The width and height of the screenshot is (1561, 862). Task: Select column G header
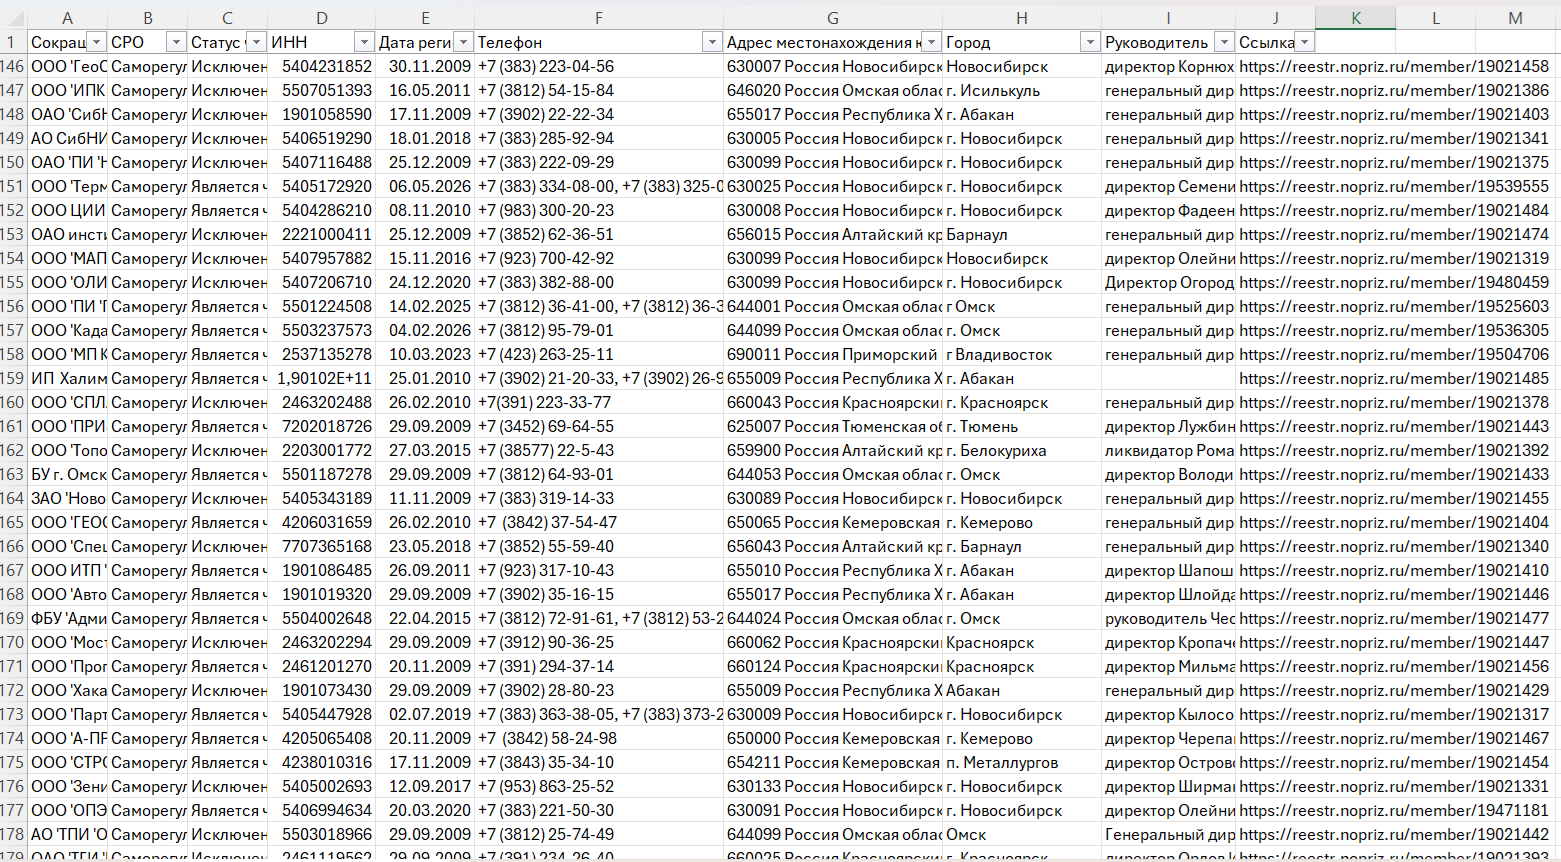[833, 18]
